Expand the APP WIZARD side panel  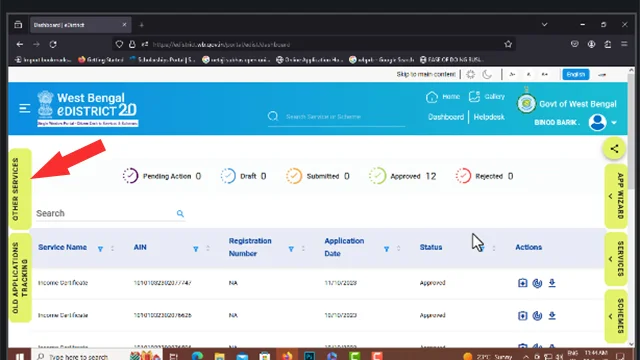[x=616, y=196]
